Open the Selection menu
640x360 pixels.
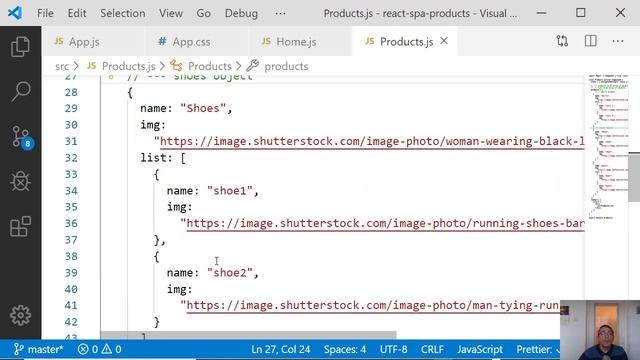(123, 13)
